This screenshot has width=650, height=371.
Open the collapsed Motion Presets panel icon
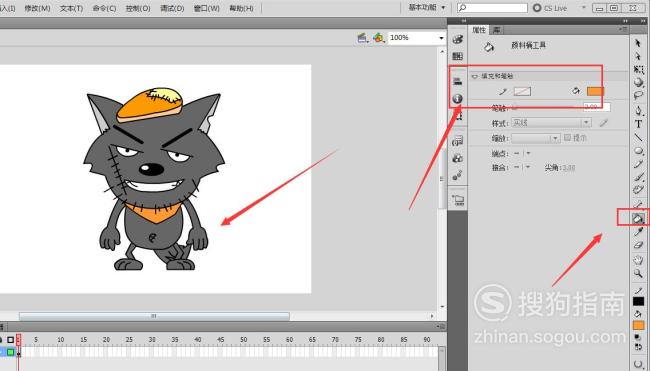tap(458, 175)
